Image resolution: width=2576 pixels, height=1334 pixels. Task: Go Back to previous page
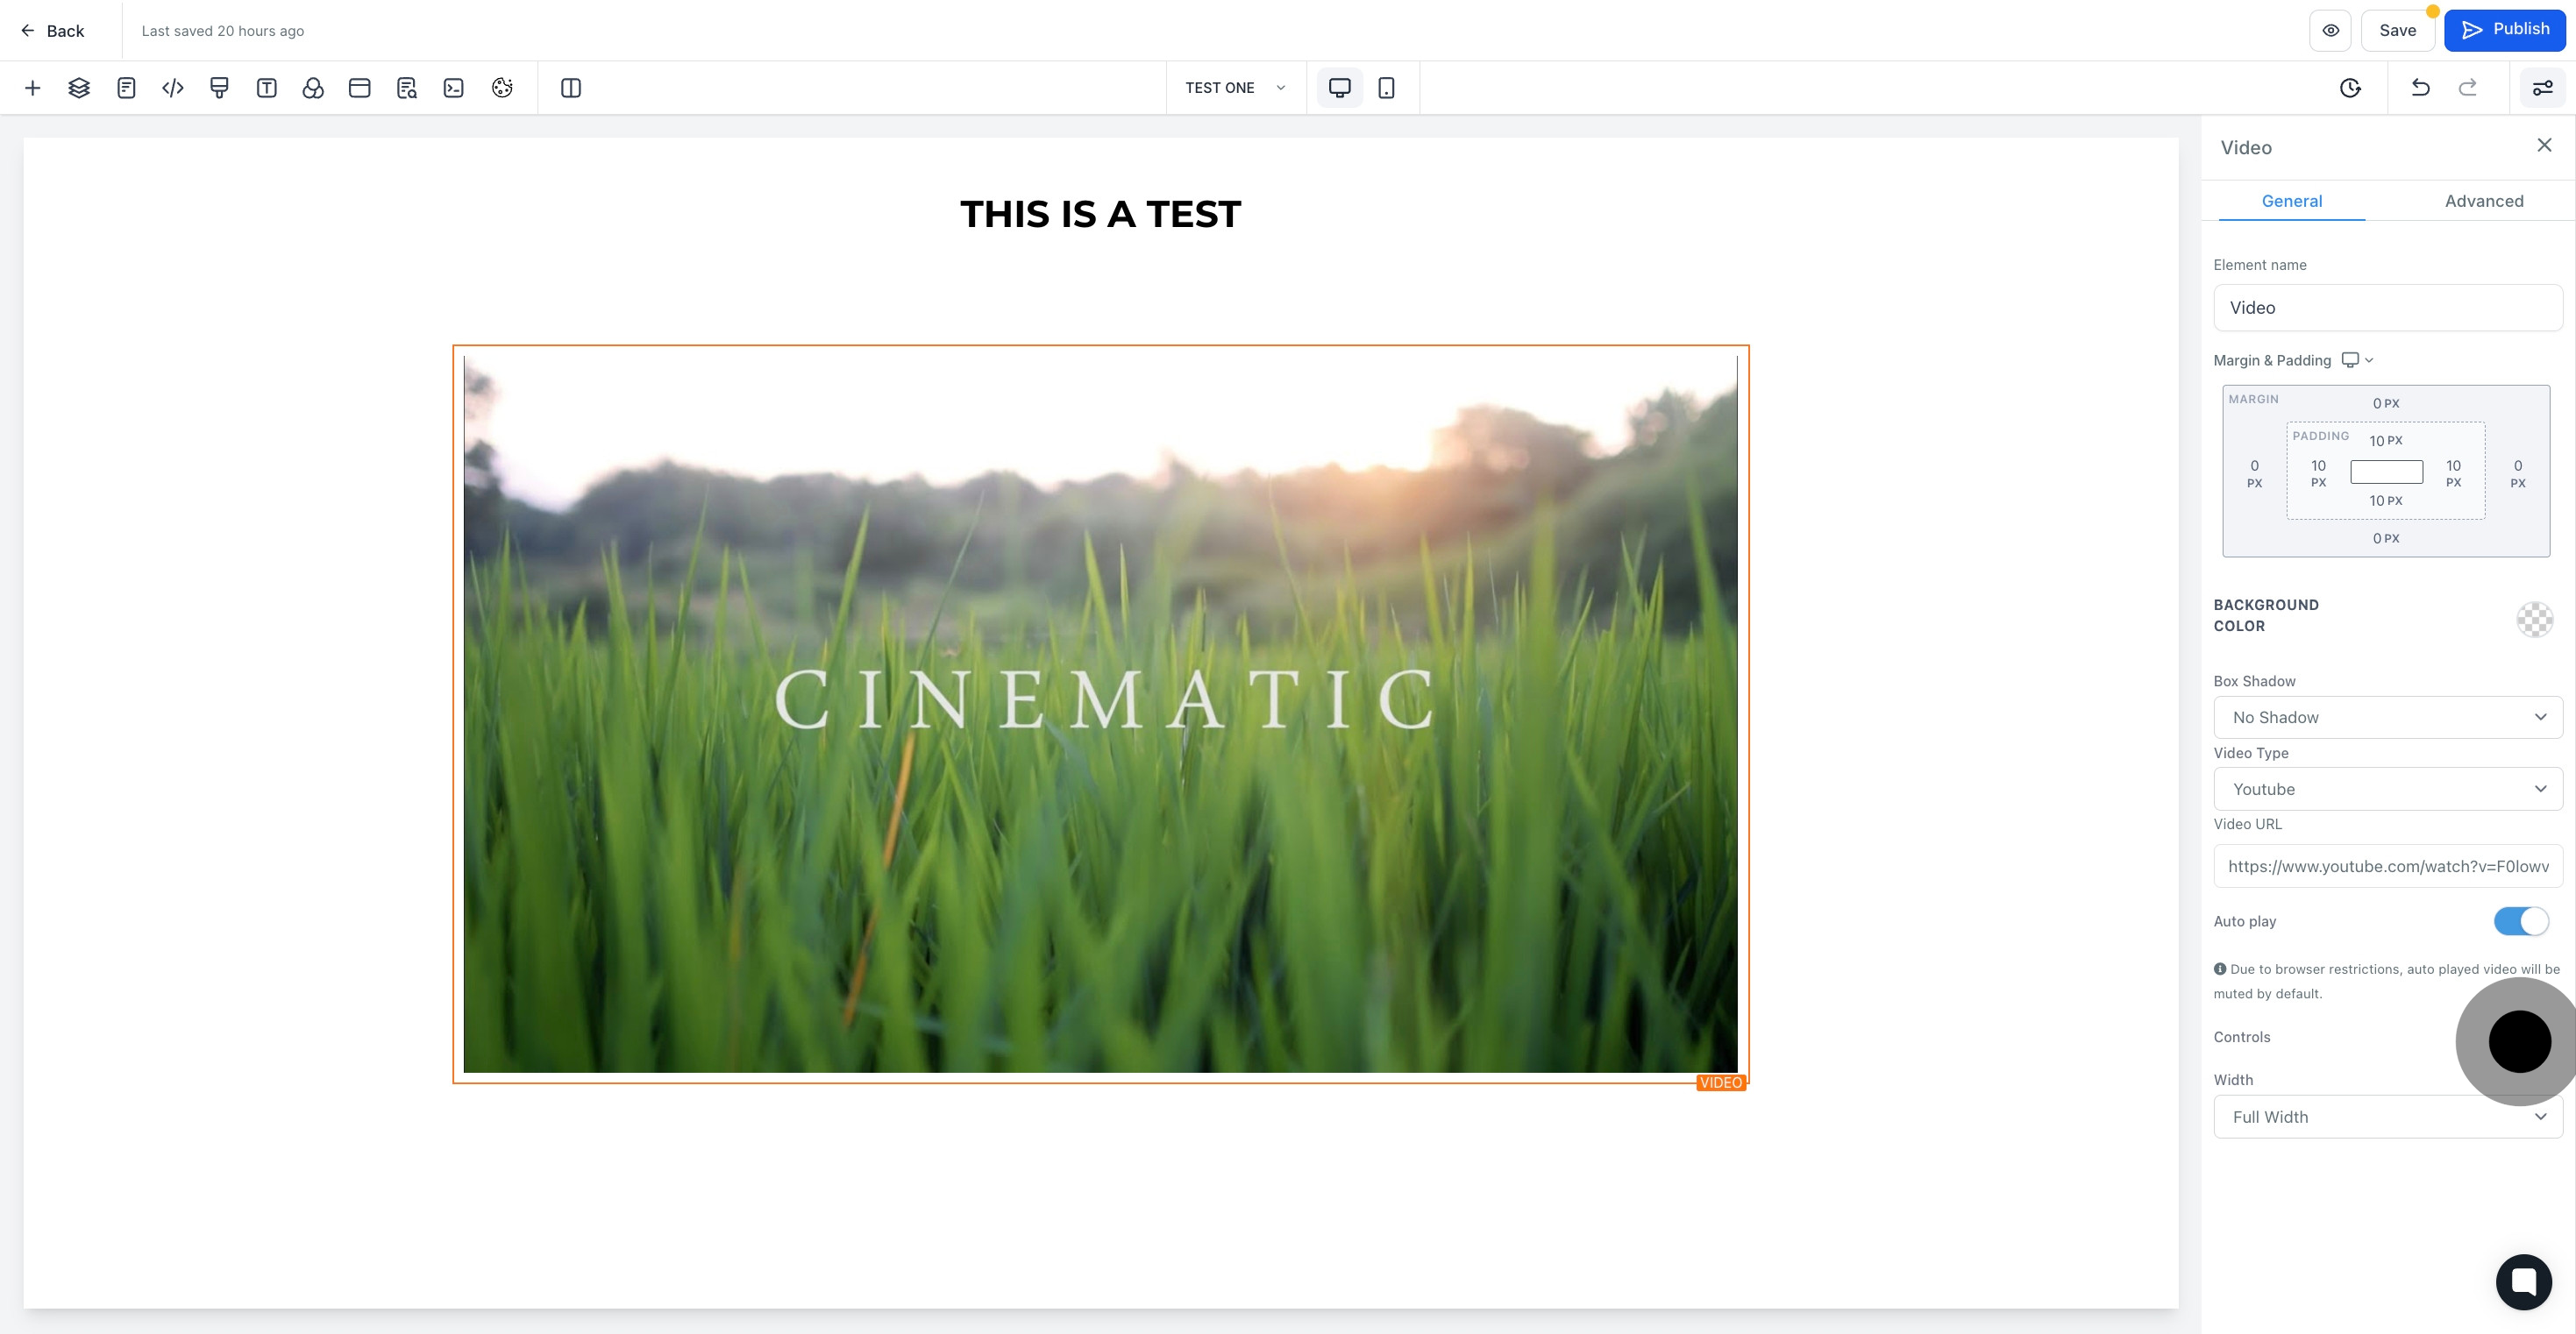53,31
